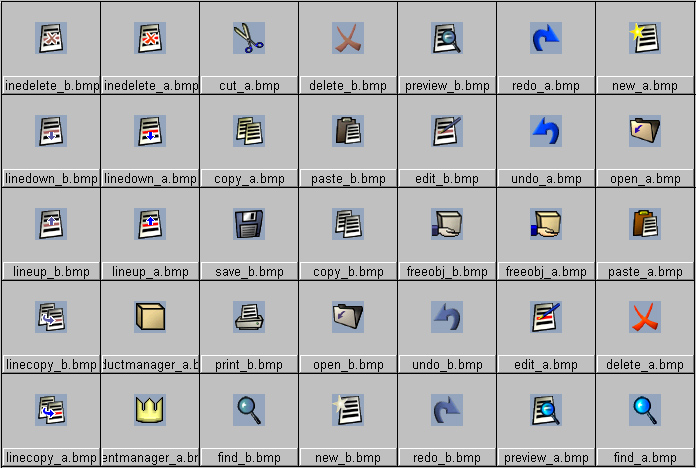Click the freeobj_a.bmp box-in-hand icon
696x468 pixels.
[546, 224]
